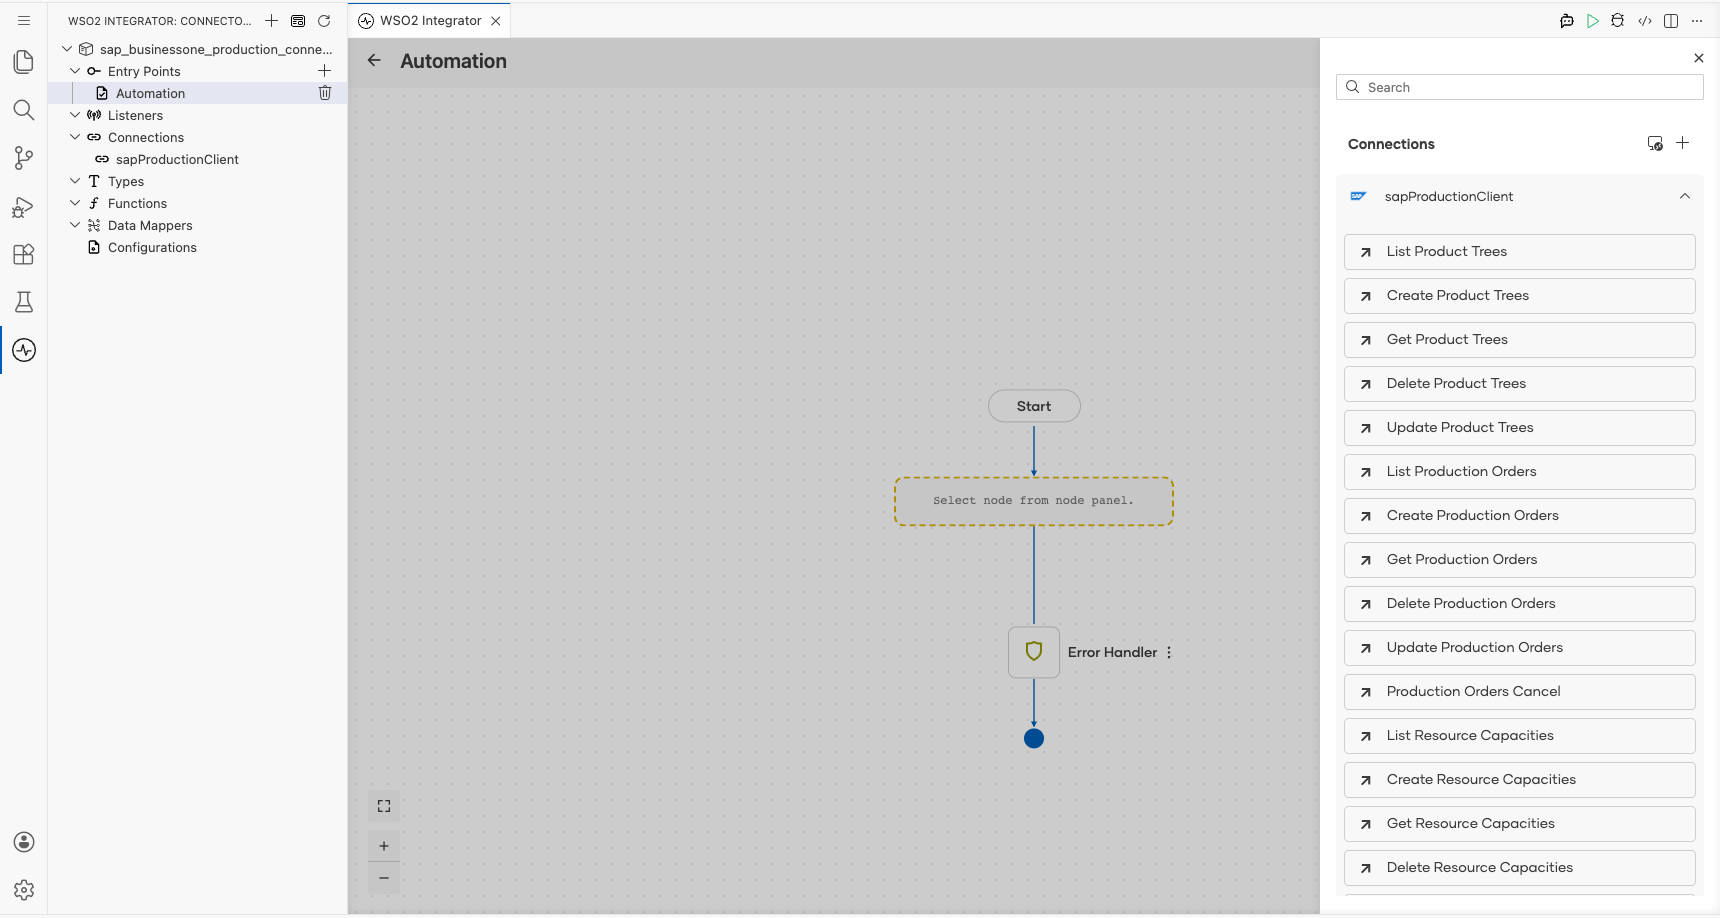Open Configurations in the project tree
The width and height of the screenshot is (1720, 918).
pyautogui.click(x=152, y=247)
